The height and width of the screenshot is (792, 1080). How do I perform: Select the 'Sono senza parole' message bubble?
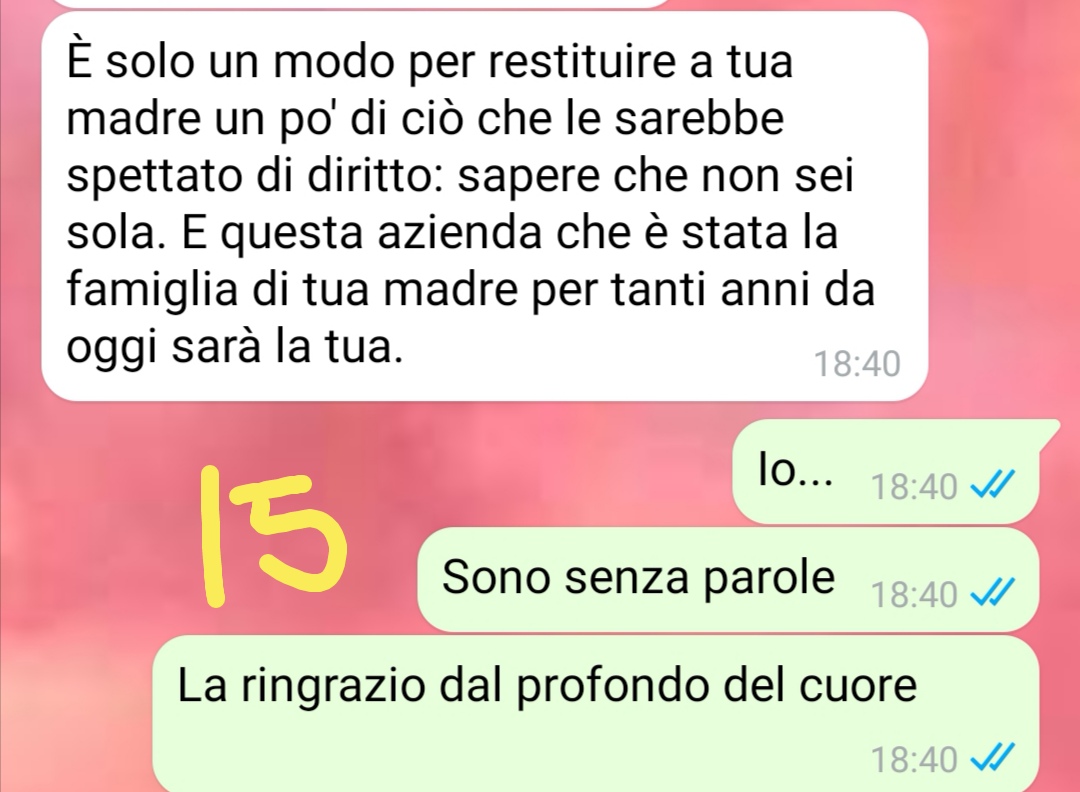point(728,579)
